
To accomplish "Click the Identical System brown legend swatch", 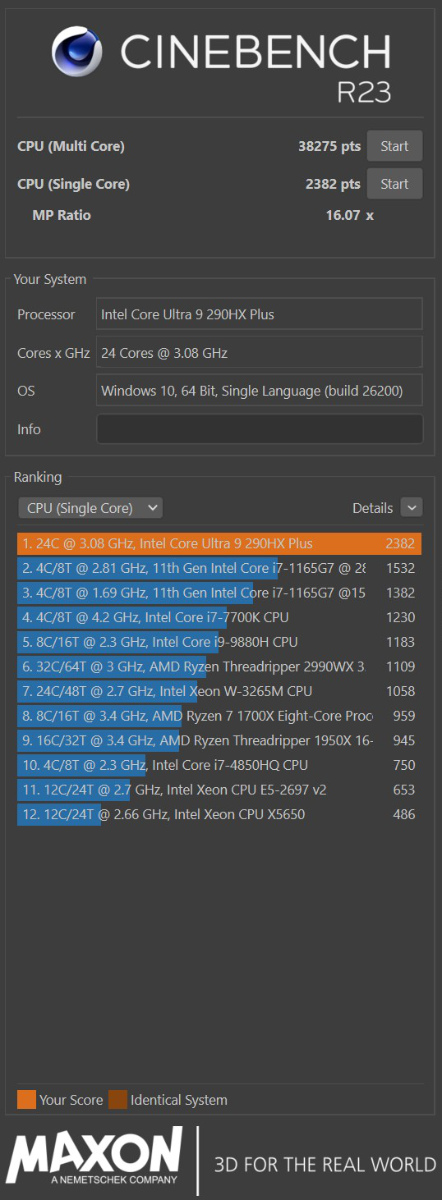I will tap(118, 1100).
